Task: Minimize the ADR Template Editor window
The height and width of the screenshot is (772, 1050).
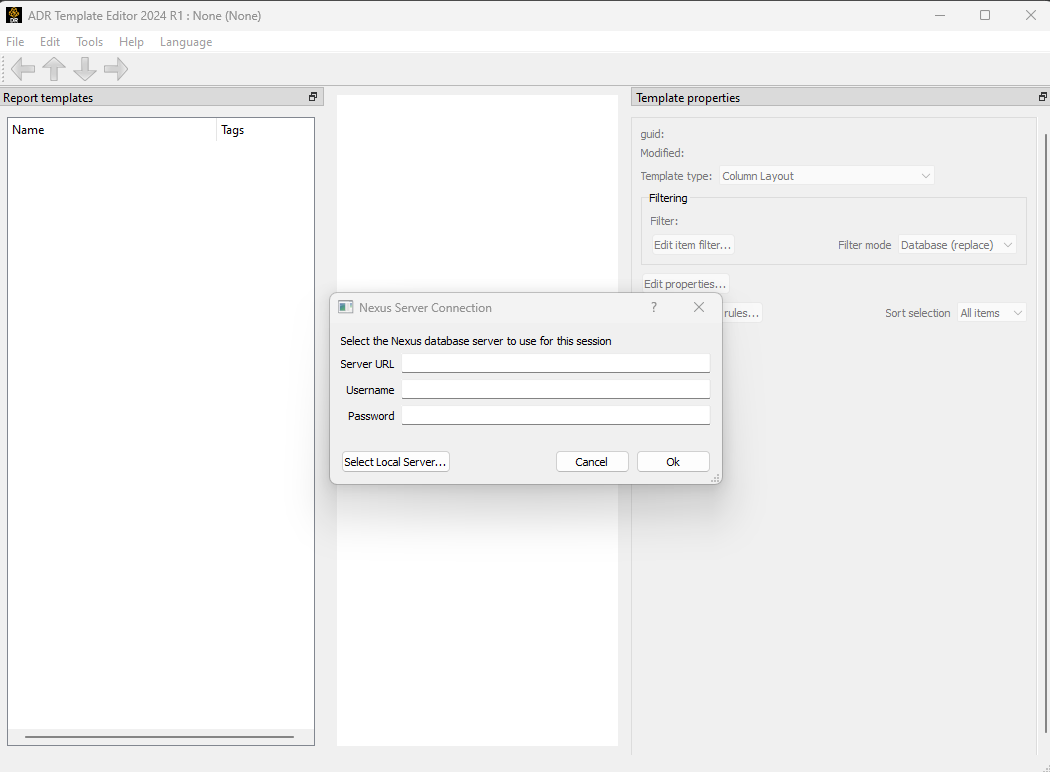Action: click(x=940, y=15)
